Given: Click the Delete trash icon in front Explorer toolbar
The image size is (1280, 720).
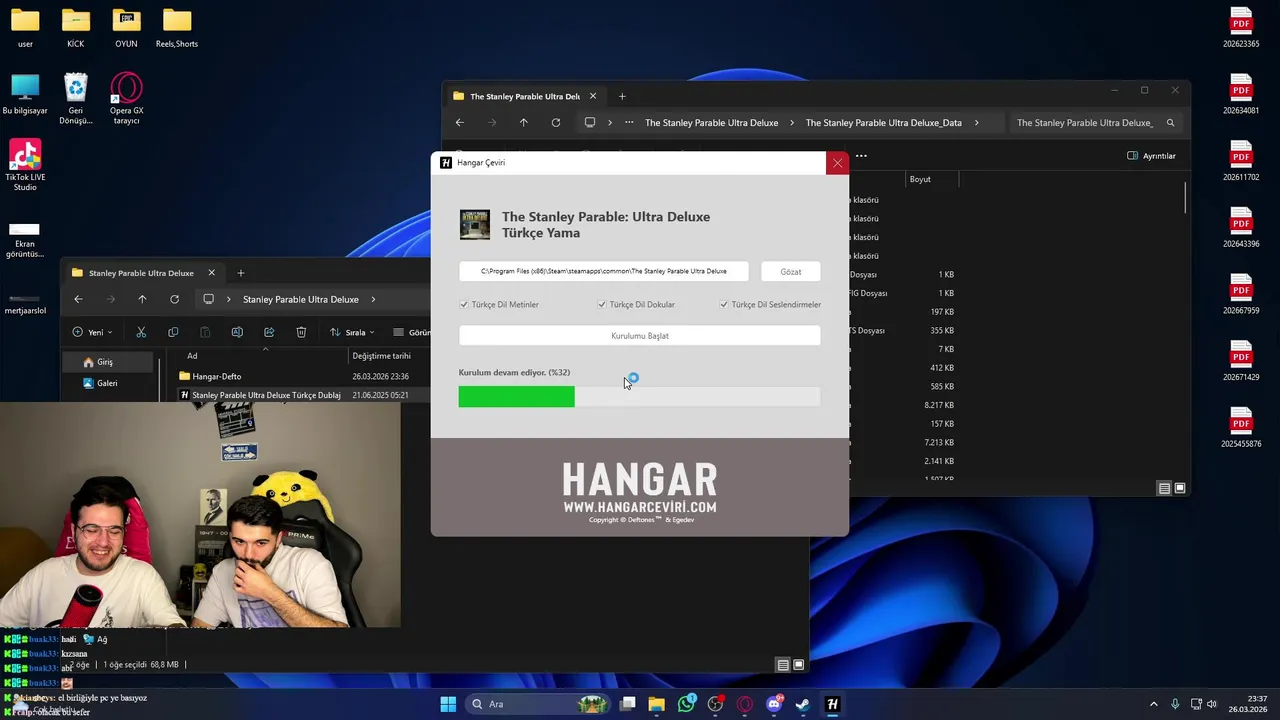Looking at the screenshot, I should [x=301, y=332].
